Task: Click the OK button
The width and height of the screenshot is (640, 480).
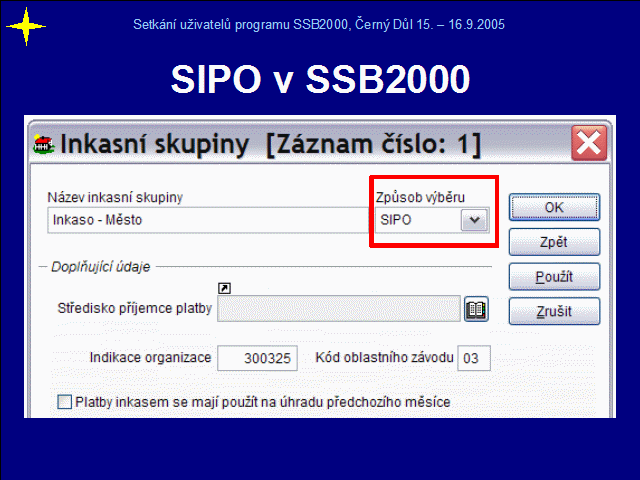Action: tap(554, 207)
